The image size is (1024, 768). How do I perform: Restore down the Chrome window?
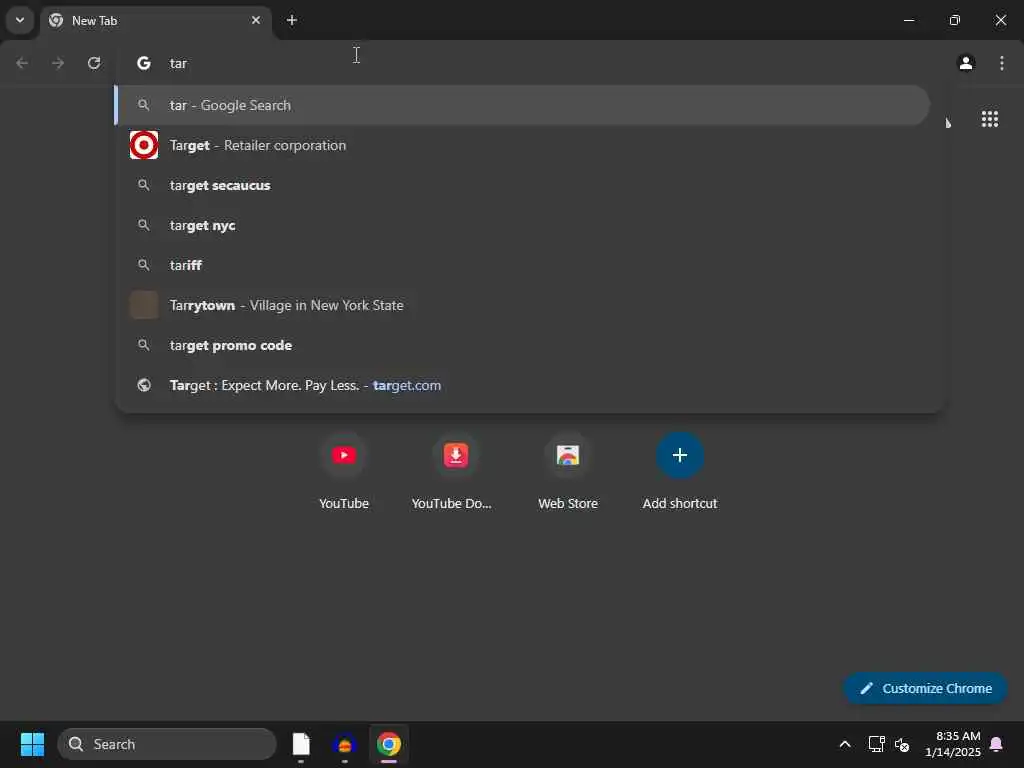(955, 20)
